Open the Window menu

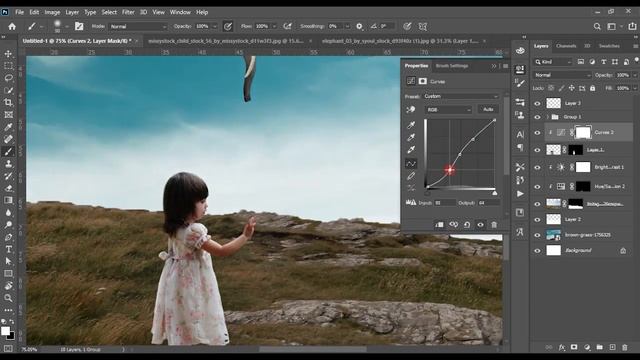(180, 12)
